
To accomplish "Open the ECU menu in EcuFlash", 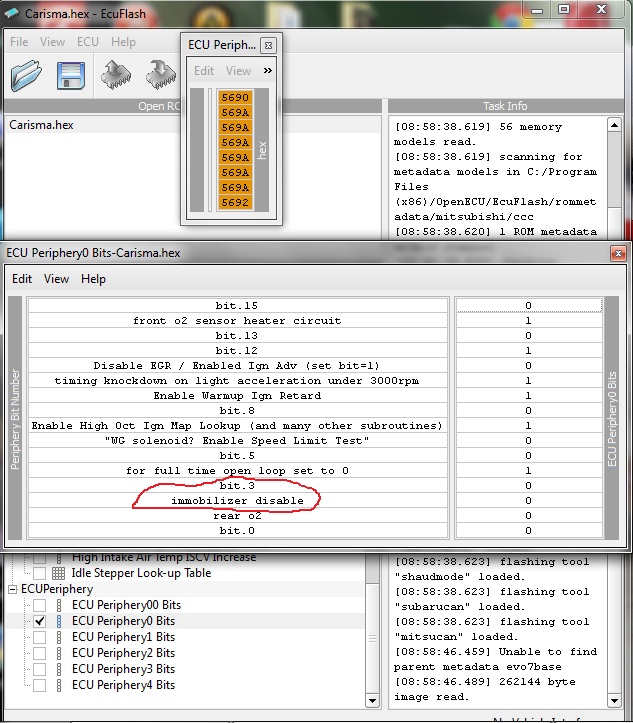I will (88, 42).
